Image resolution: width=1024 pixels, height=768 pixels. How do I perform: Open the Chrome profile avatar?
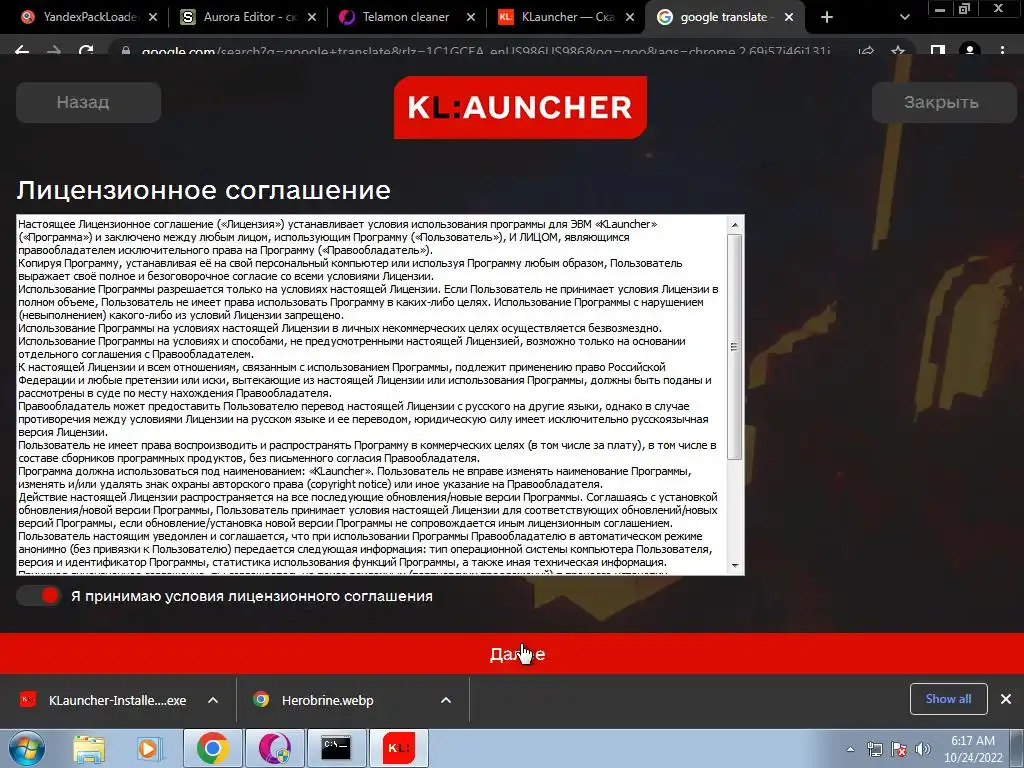point(970,50)
